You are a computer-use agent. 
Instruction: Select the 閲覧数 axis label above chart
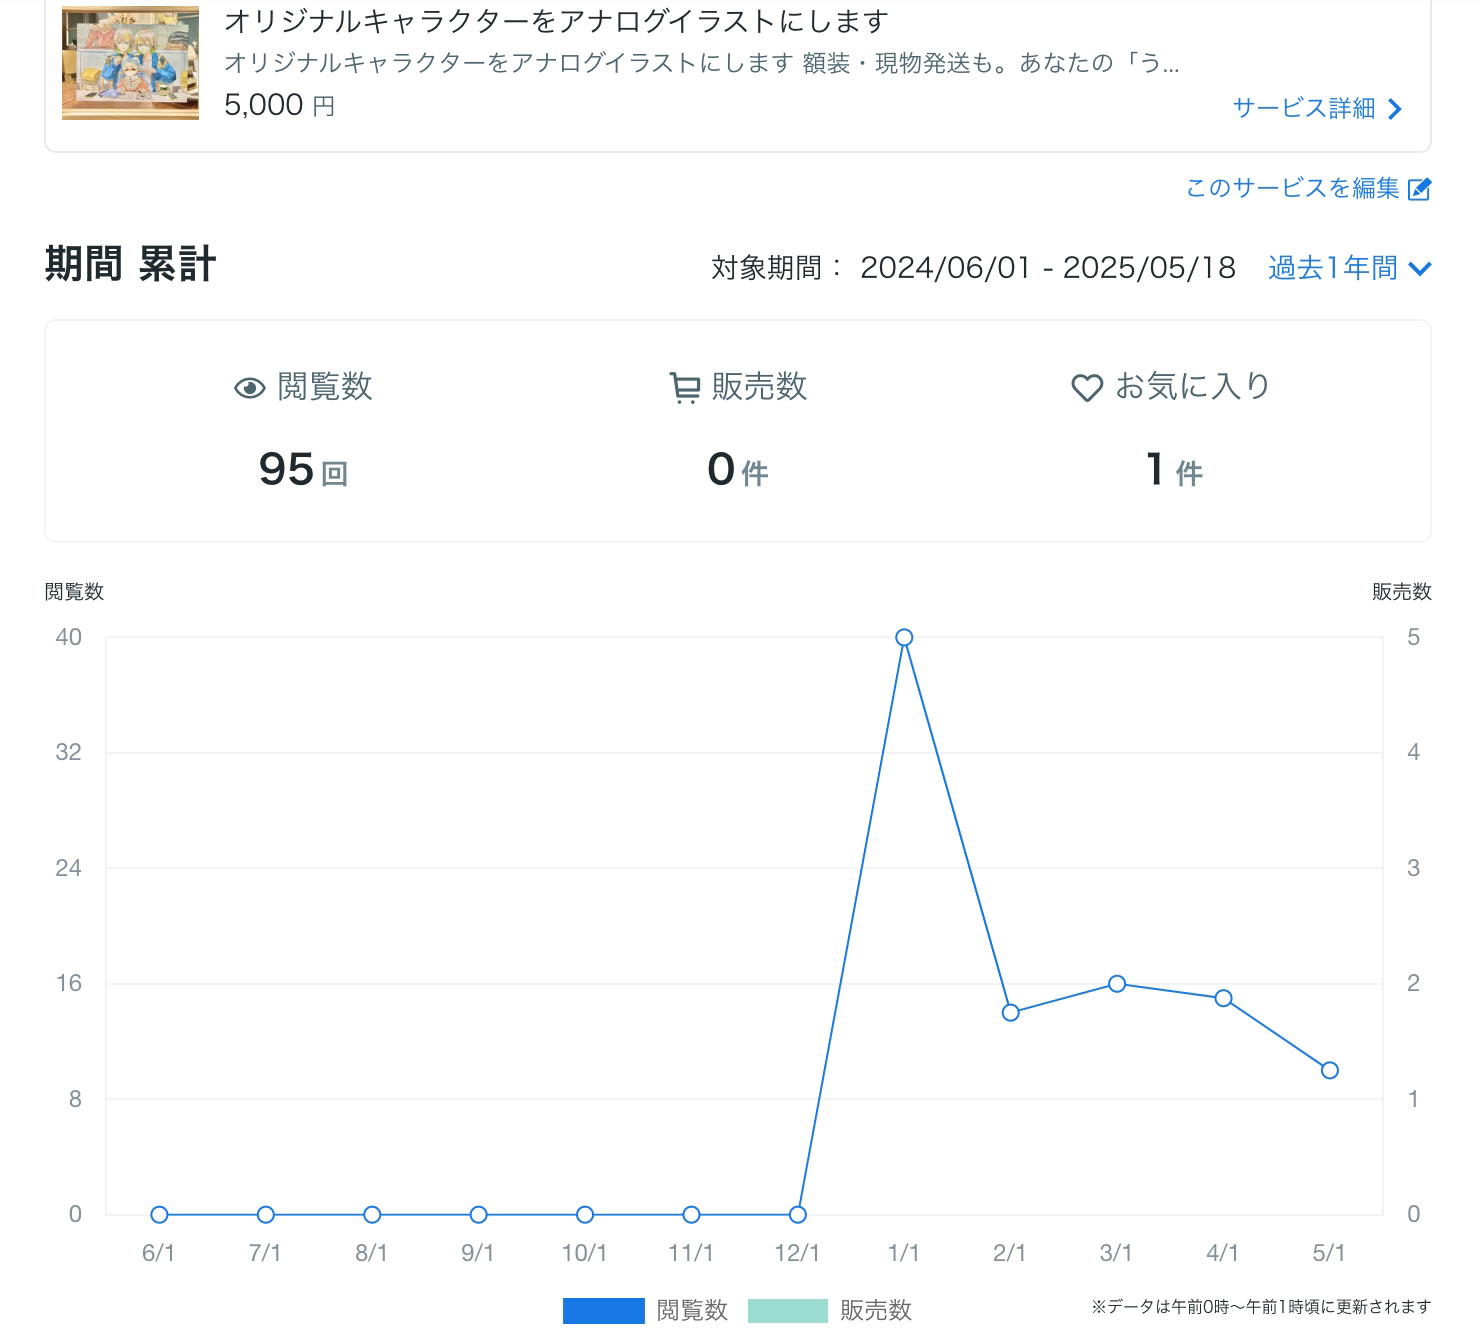75,591
